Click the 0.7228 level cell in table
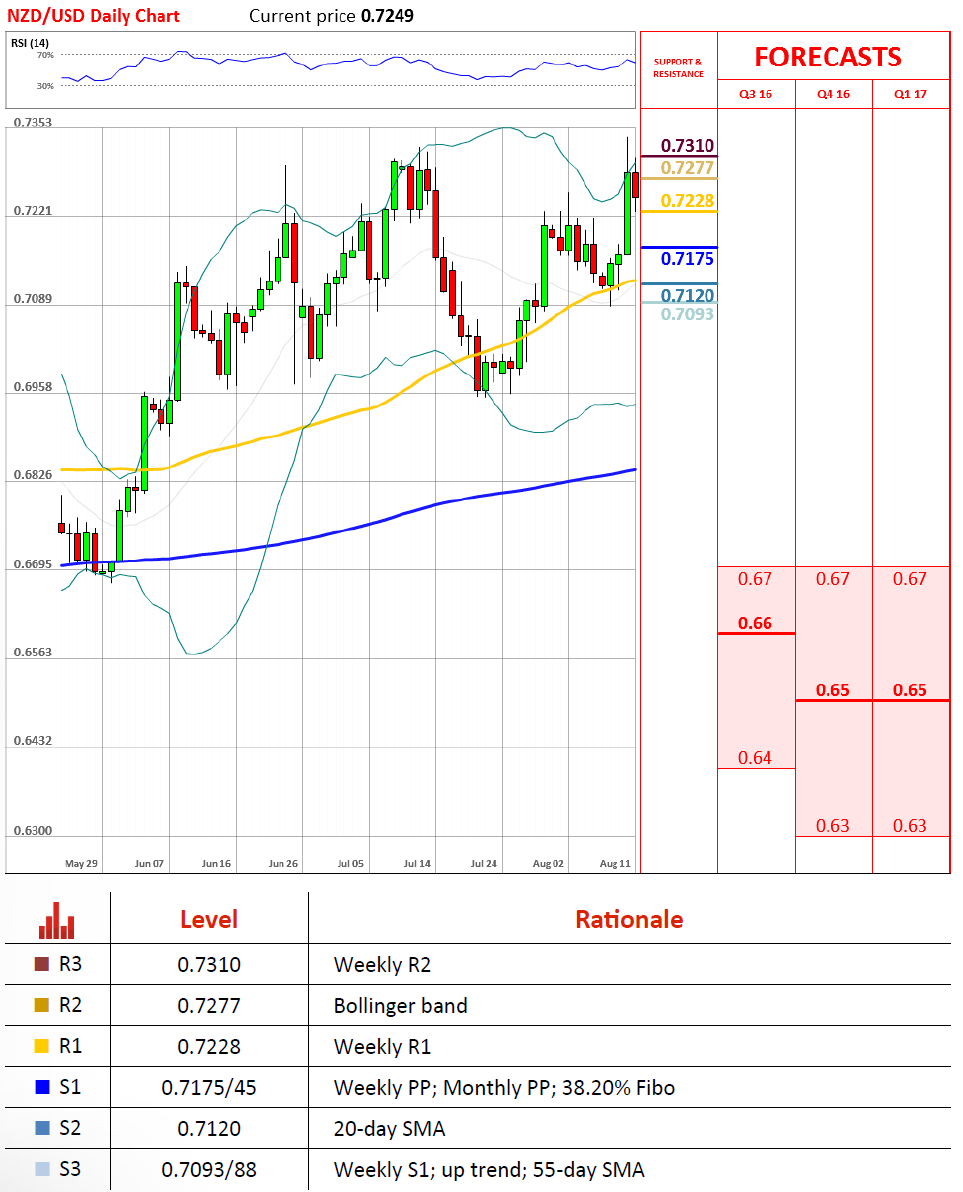 pyautogui.click(x=209, y=1047)
